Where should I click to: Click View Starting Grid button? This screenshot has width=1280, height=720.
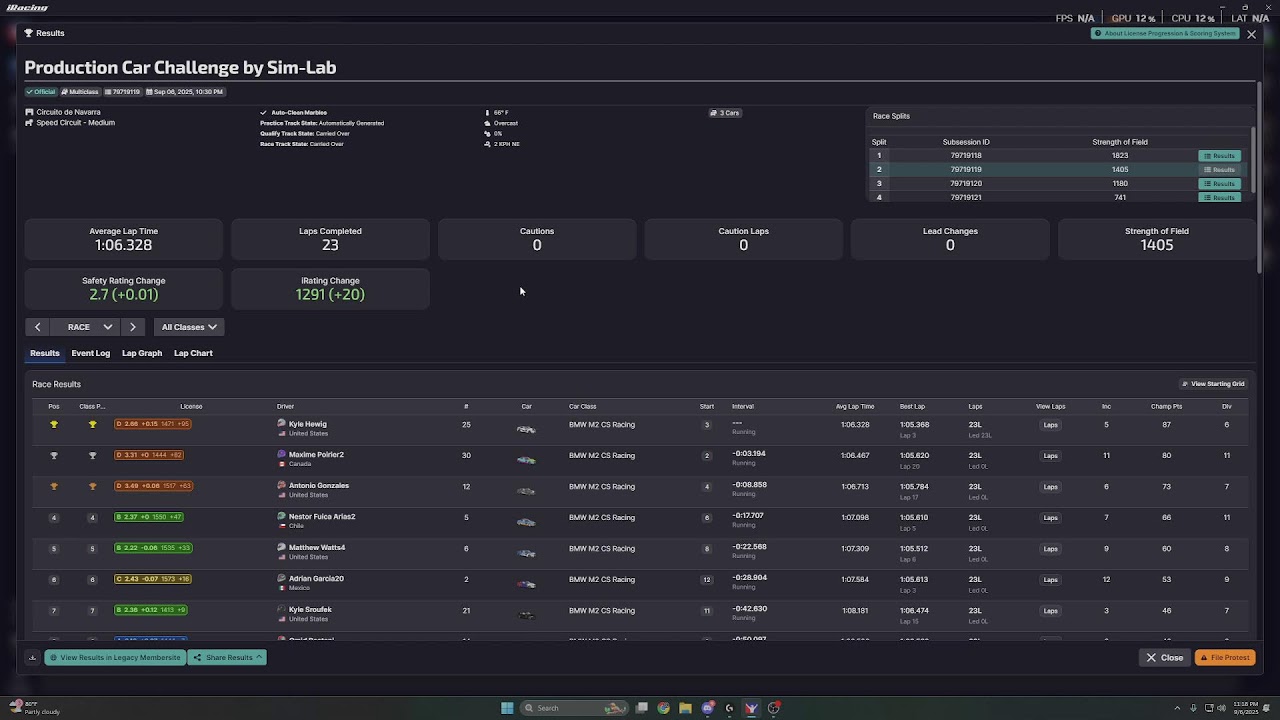1213,384
